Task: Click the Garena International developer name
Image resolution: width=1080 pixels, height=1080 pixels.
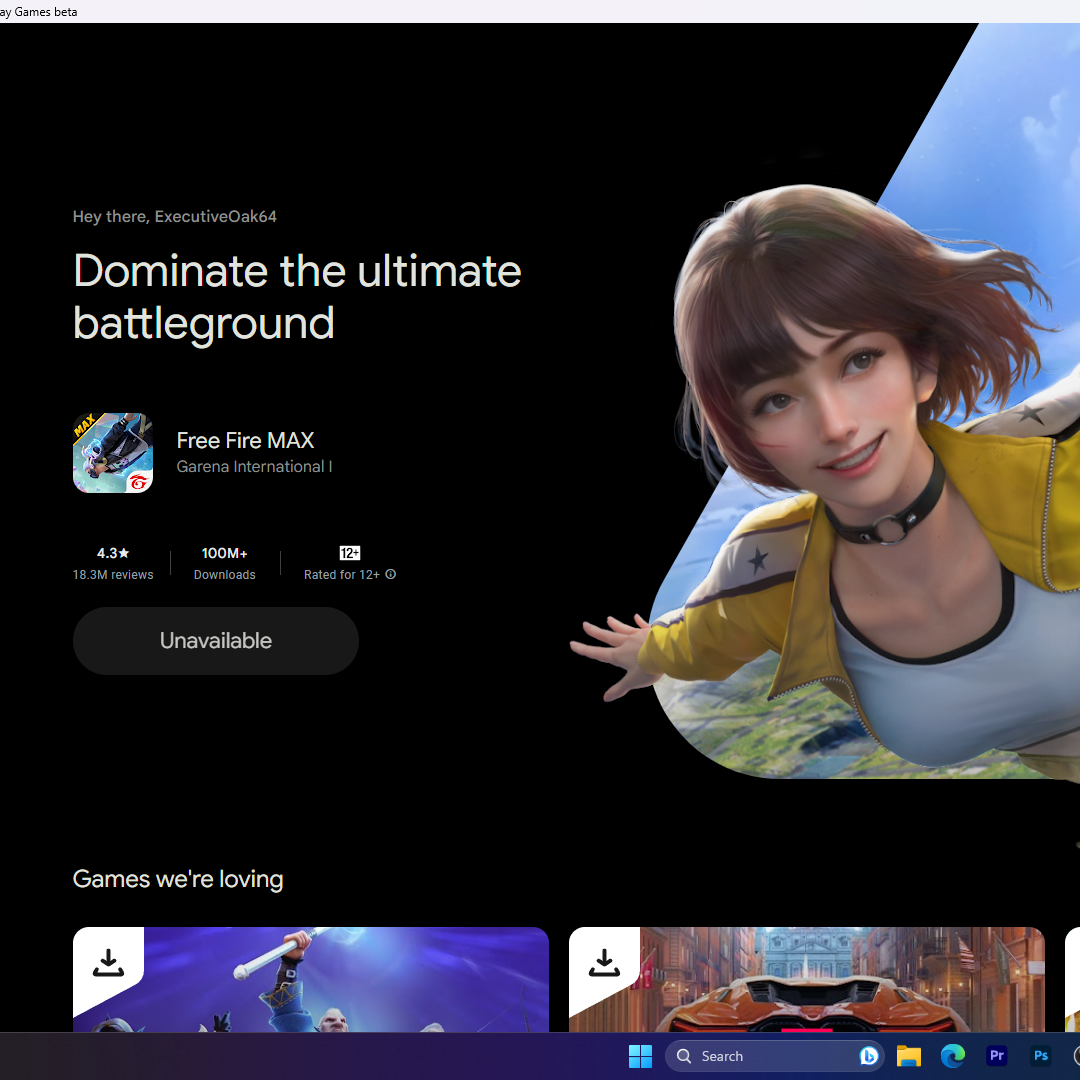Action: click(x=254, y=467)
